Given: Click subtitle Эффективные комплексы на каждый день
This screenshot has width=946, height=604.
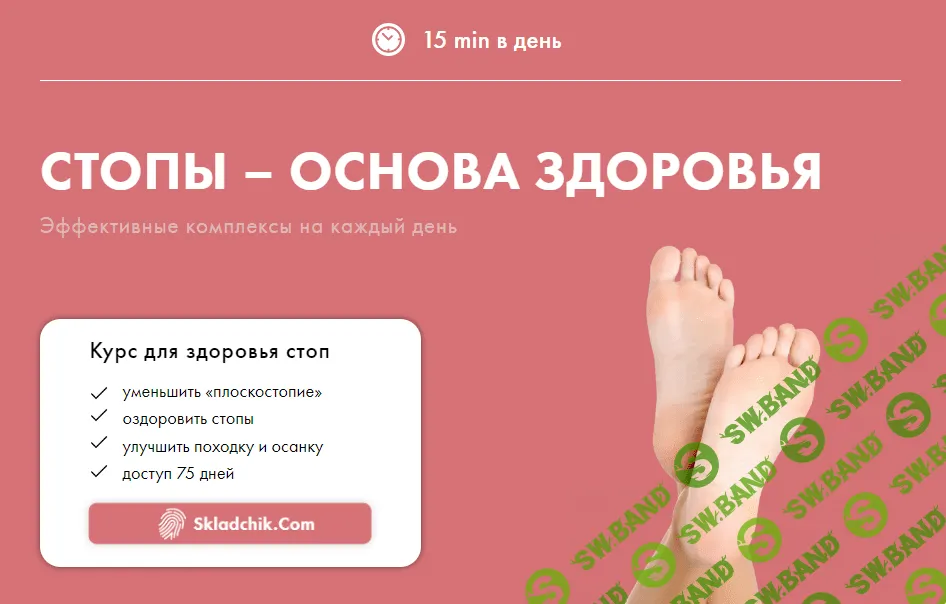Looking at the screenshot, I should point(249,227).
